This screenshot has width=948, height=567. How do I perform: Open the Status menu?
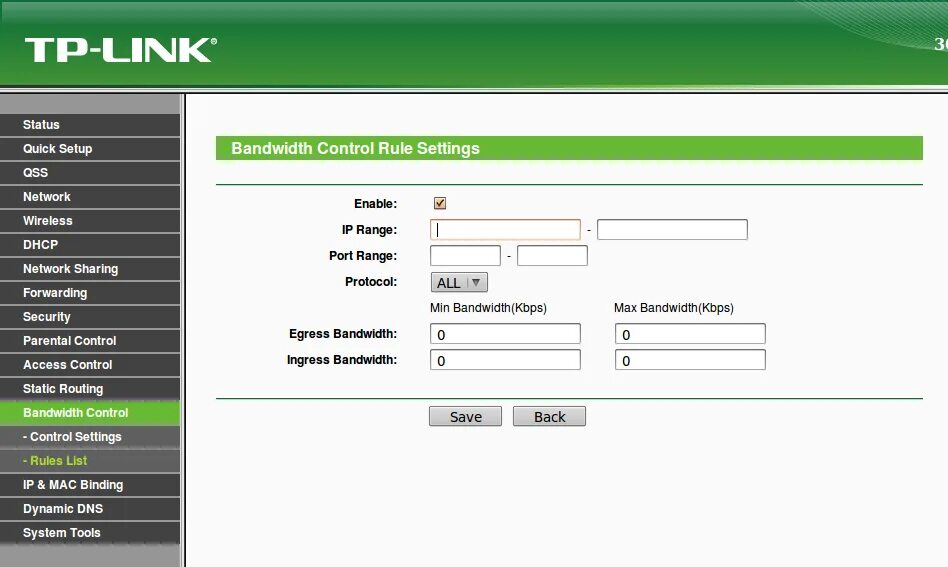[90, 125]
